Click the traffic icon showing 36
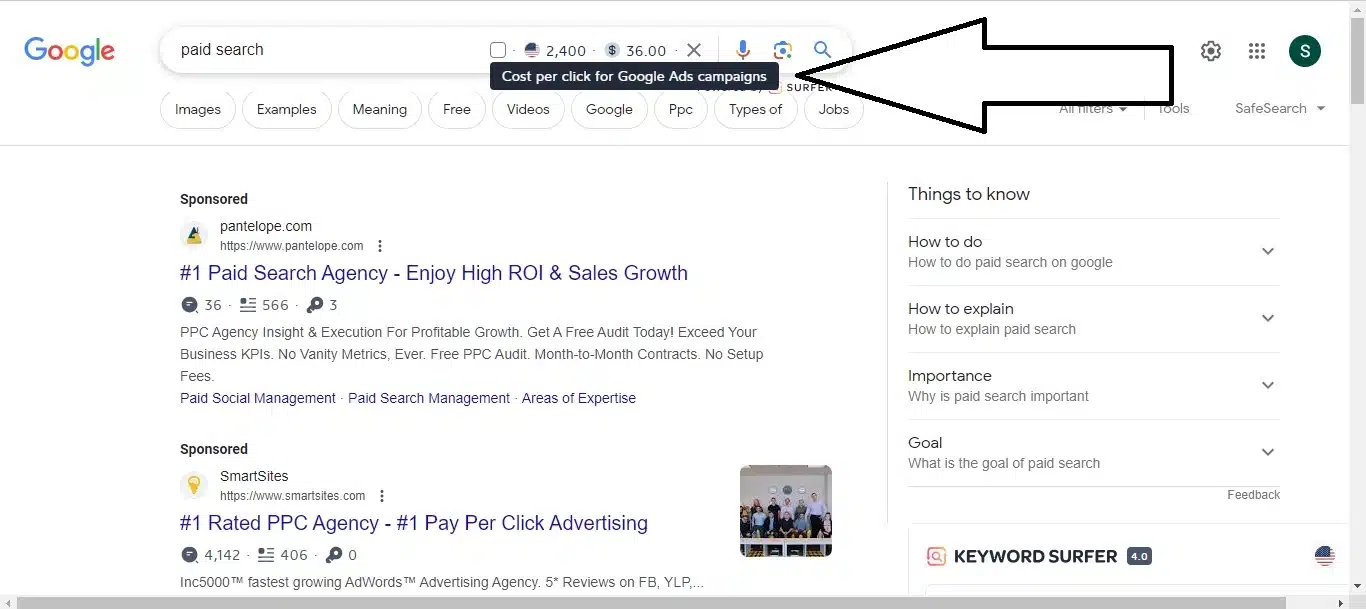1366x609 pixels. point(189,305)
